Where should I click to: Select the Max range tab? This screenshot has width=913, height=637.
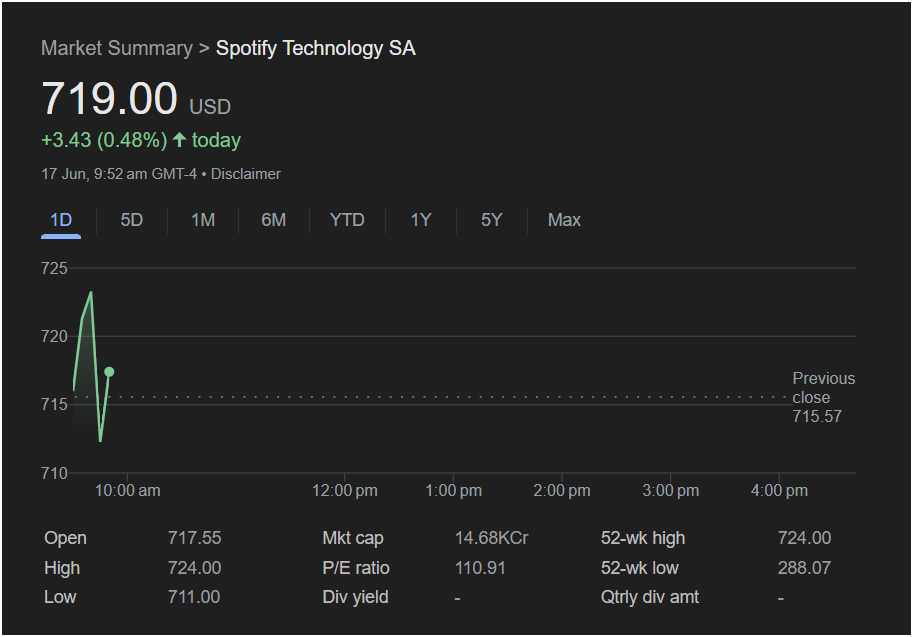pyautogui.click(x=564, y=220)
